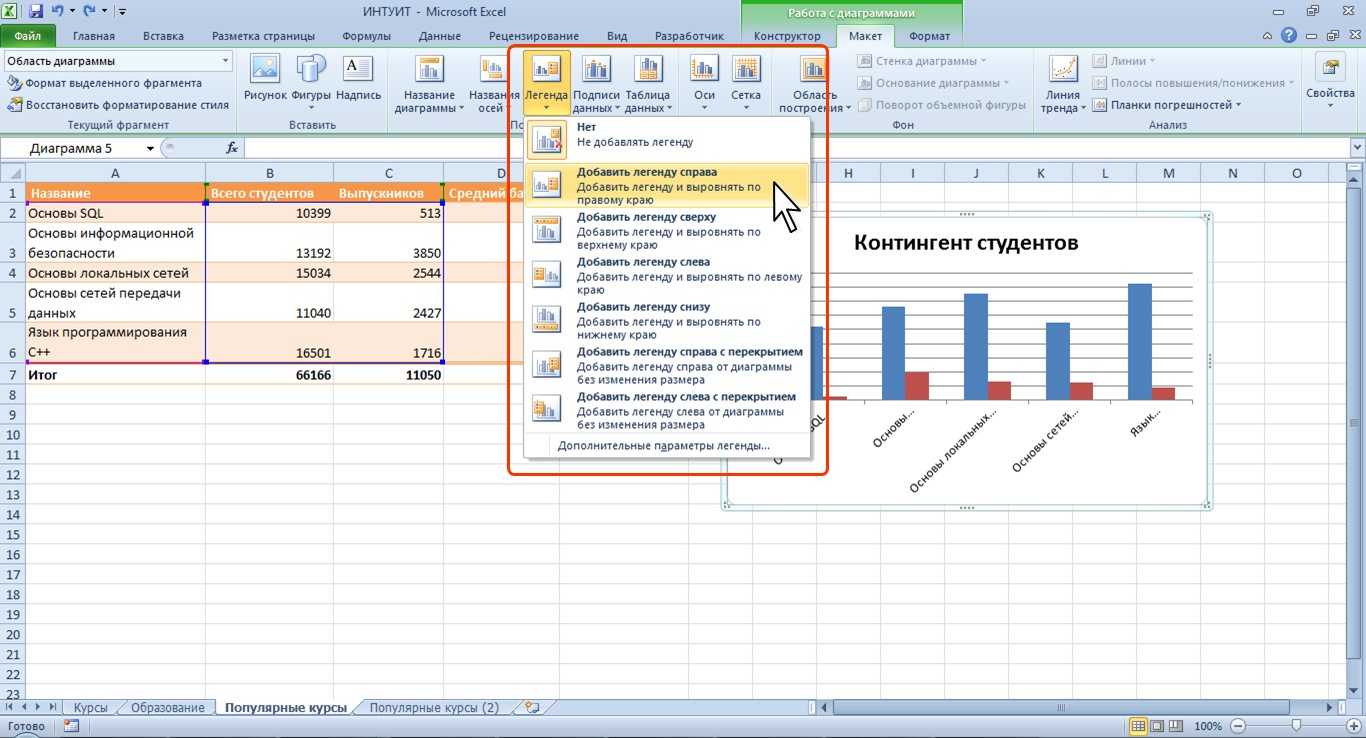Expand the Область диаграммы element dropdown
Viewport: 1366px width, 738px height.
224,62
